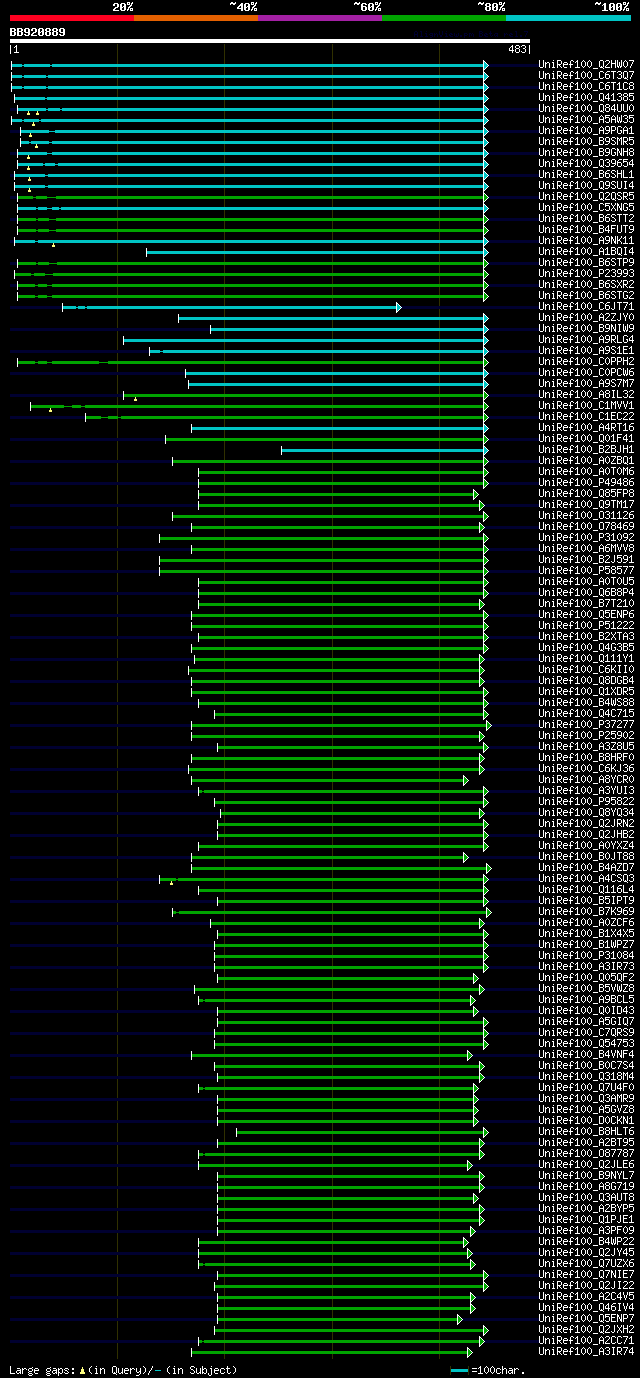Select the UniRef100_P31092 label
The height and width of the screenshot is (1378, 640).
586,537
